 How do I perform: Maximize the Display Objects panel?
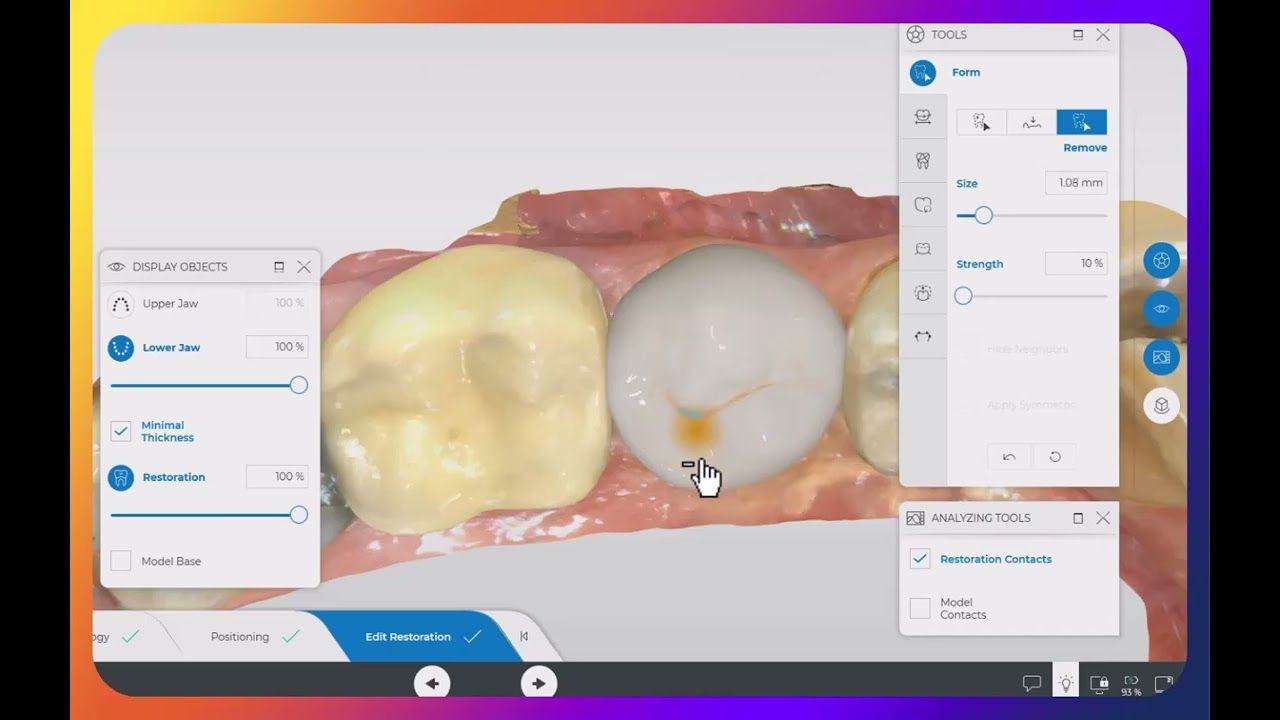[x=279, y=267]
